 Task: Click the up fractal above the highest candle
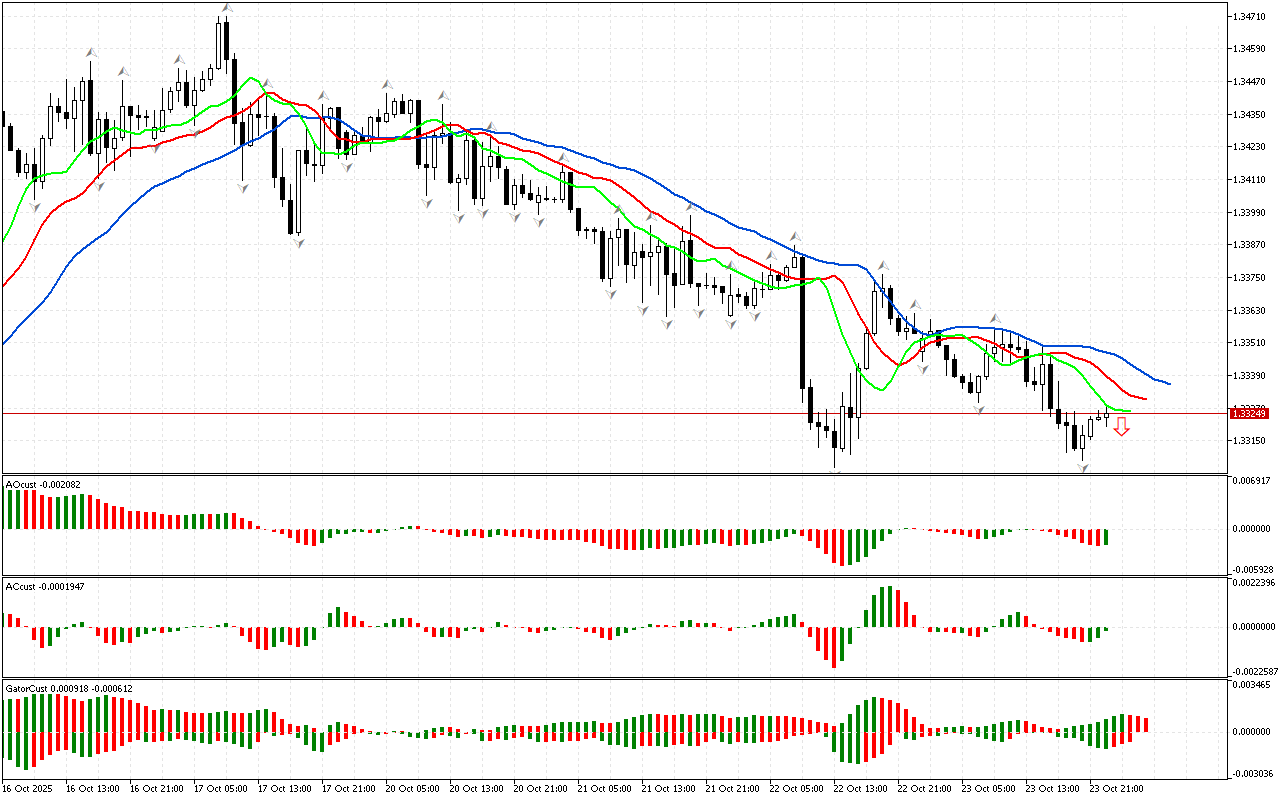[227, 9]
